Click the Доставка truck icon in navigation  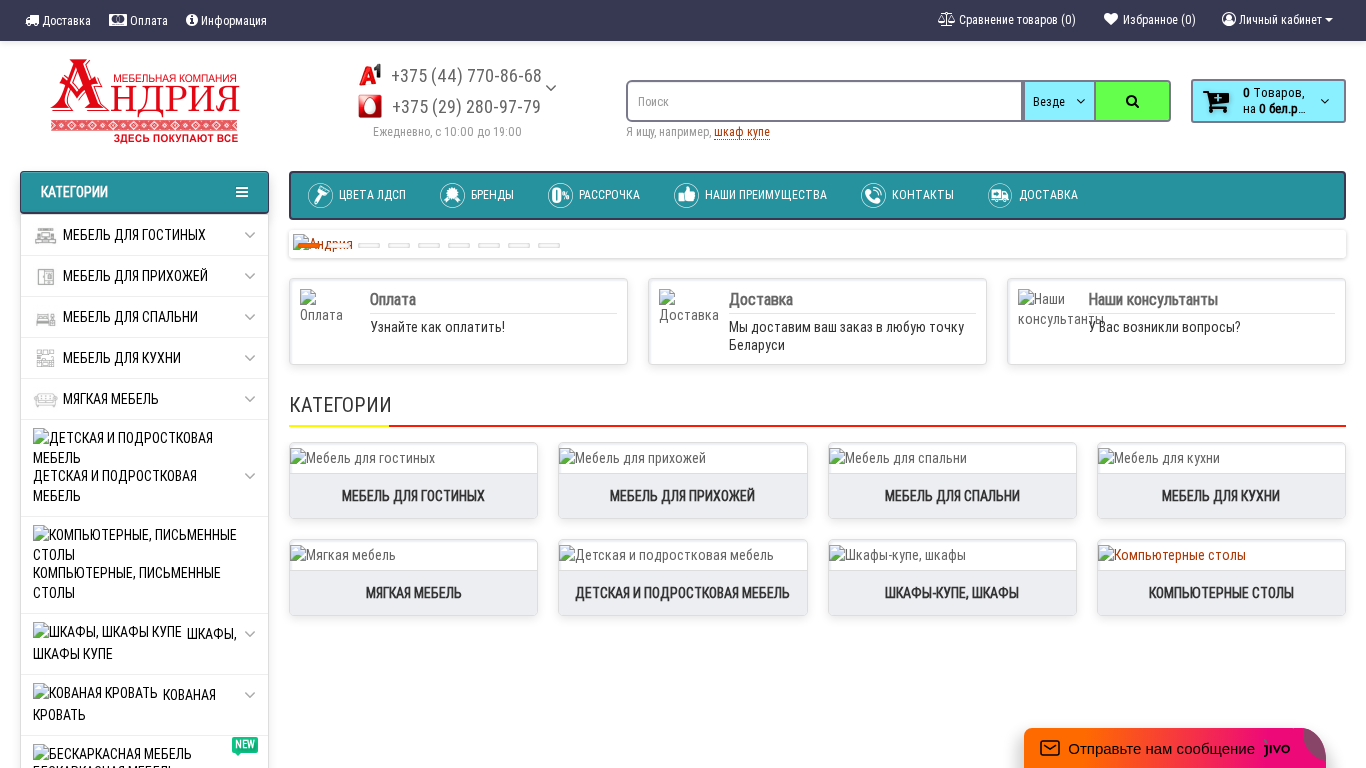coord(1000,195)
